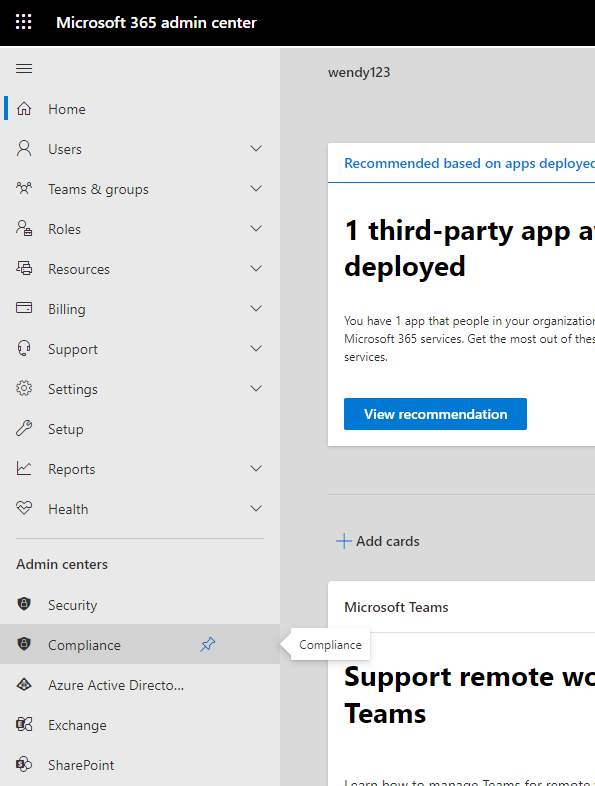Viewport: 595px width, 786px height.
Task: Open the app launcher waffle icon
Action: point(24,22)
